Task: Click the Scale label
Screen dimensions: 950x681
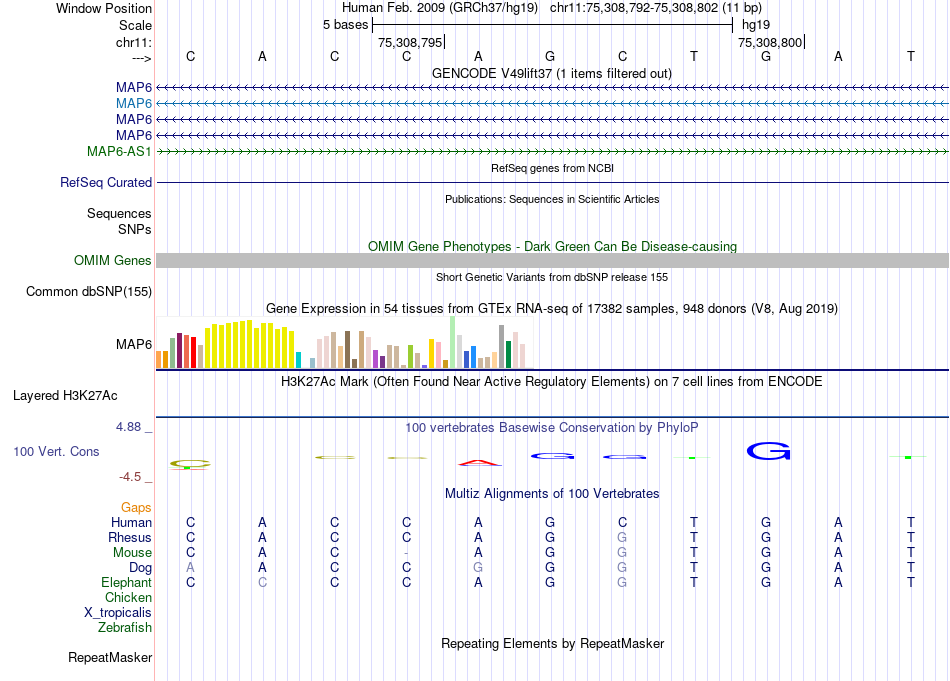Action: (x=136, y=25)
